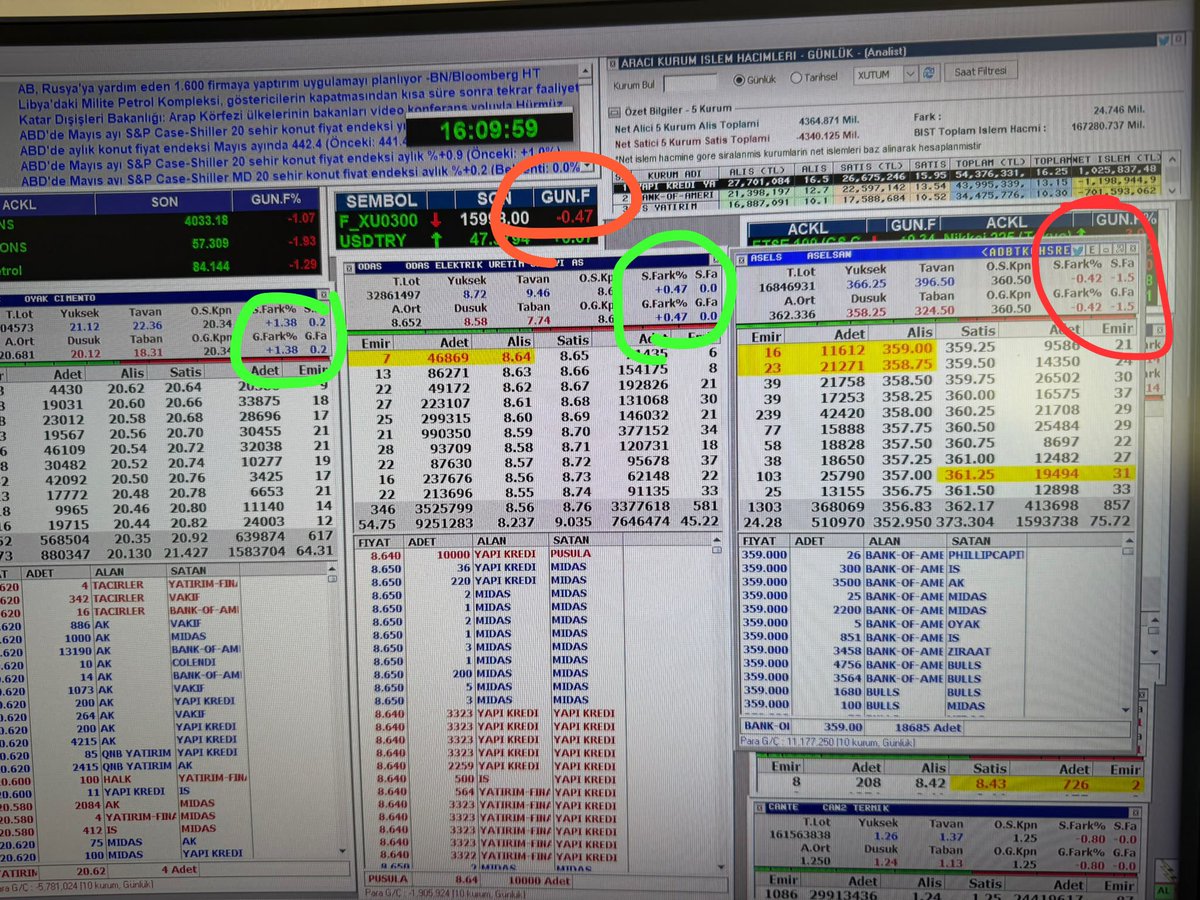The width and height of the screenshot is (1200, 900).
Task: Click ASELS bid price 358.75
Action: [x=907, y=366]
